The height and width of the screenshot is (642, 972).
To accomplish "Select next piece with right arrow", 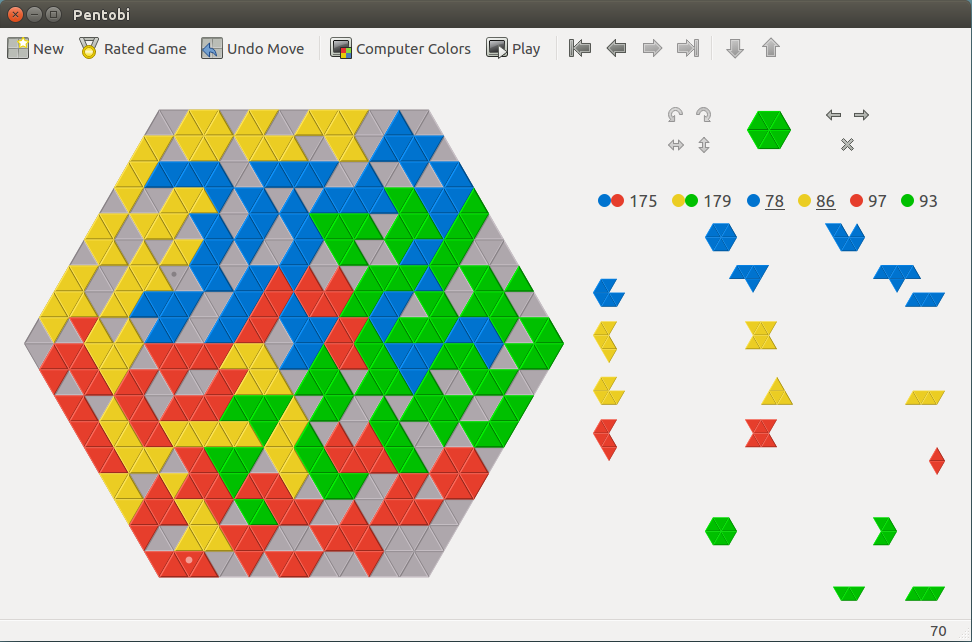I will pos(861,115).
